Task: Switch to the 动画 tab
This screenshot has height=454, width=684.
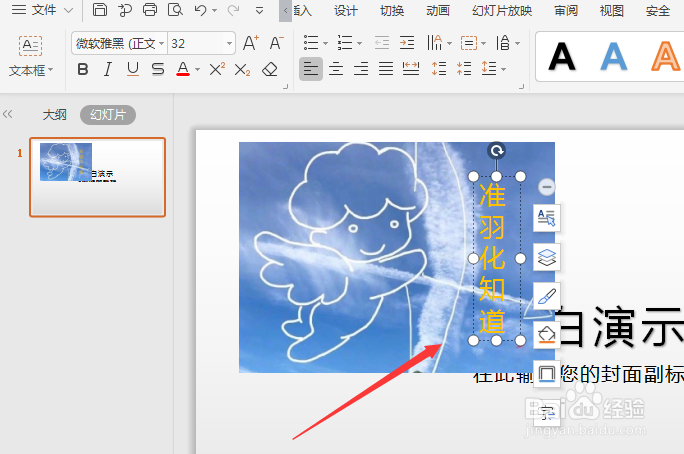Action: tap(438, 10)
